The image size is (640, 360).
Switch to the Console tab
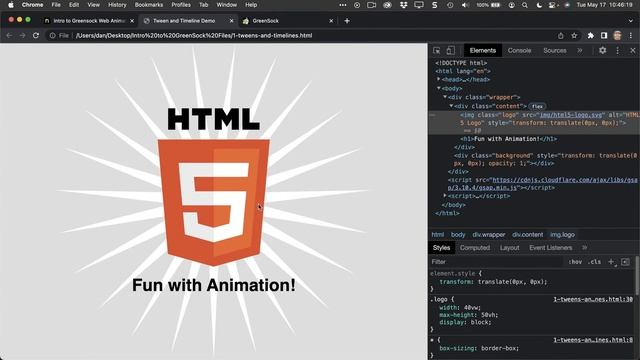pyautogui.click(x=519, y=51)
